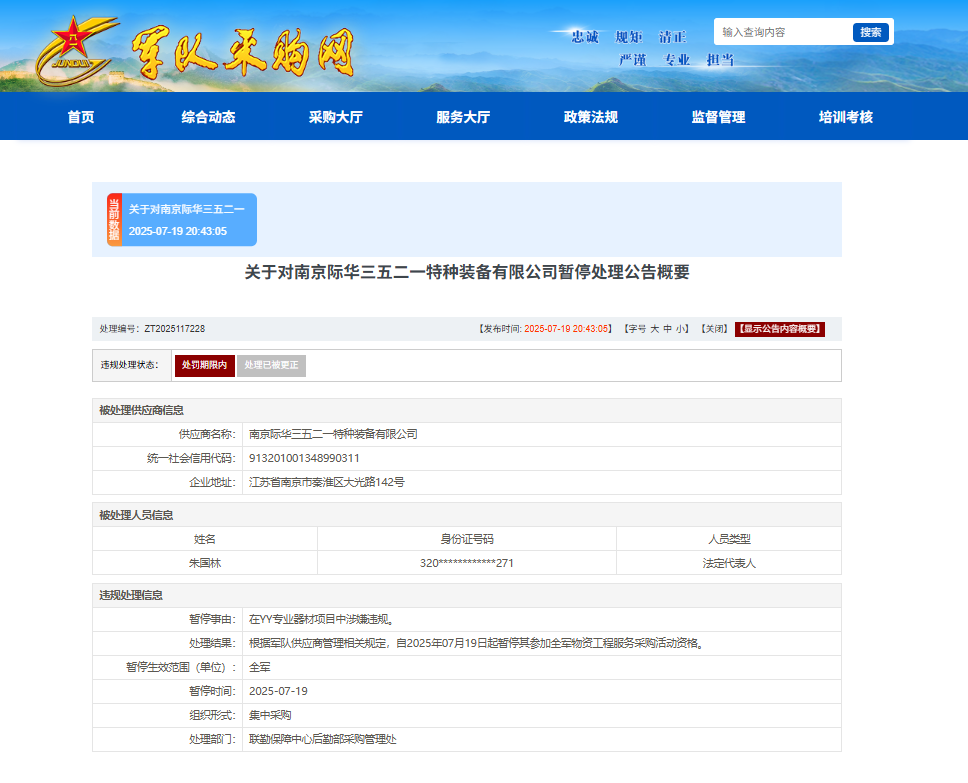Open 监督管理 from the navigation bar
The image size is (968, 783).
point(719,117)
